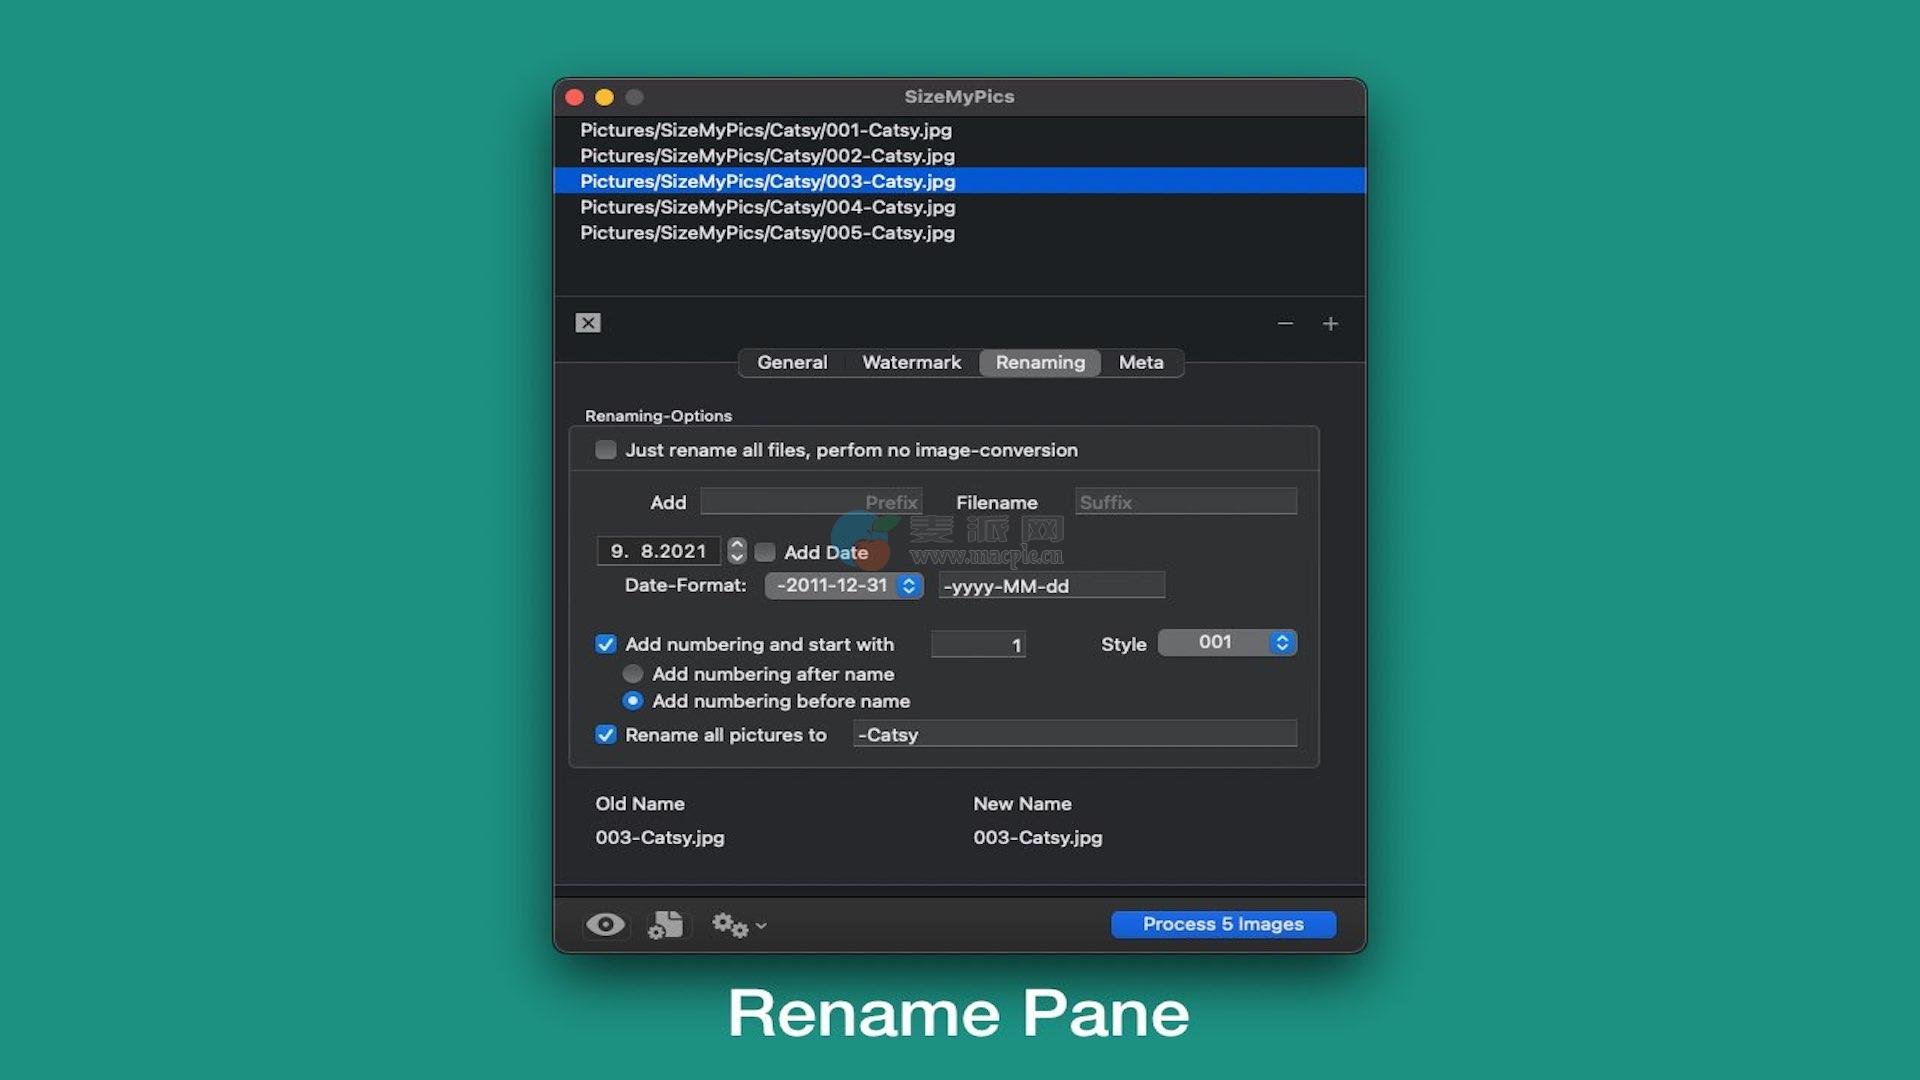Uncheck Rename all pictures to checkbox
1920x1080 pixels.
click(606, 735)
